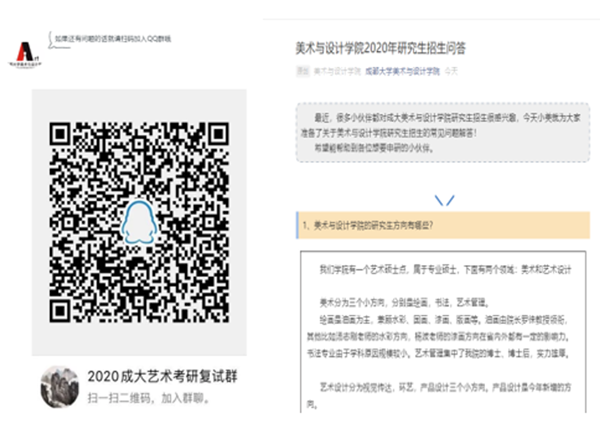Click the line starting 书法专业由于学科原因
Viewport: 600px width, 429px height.
[438, 354]
